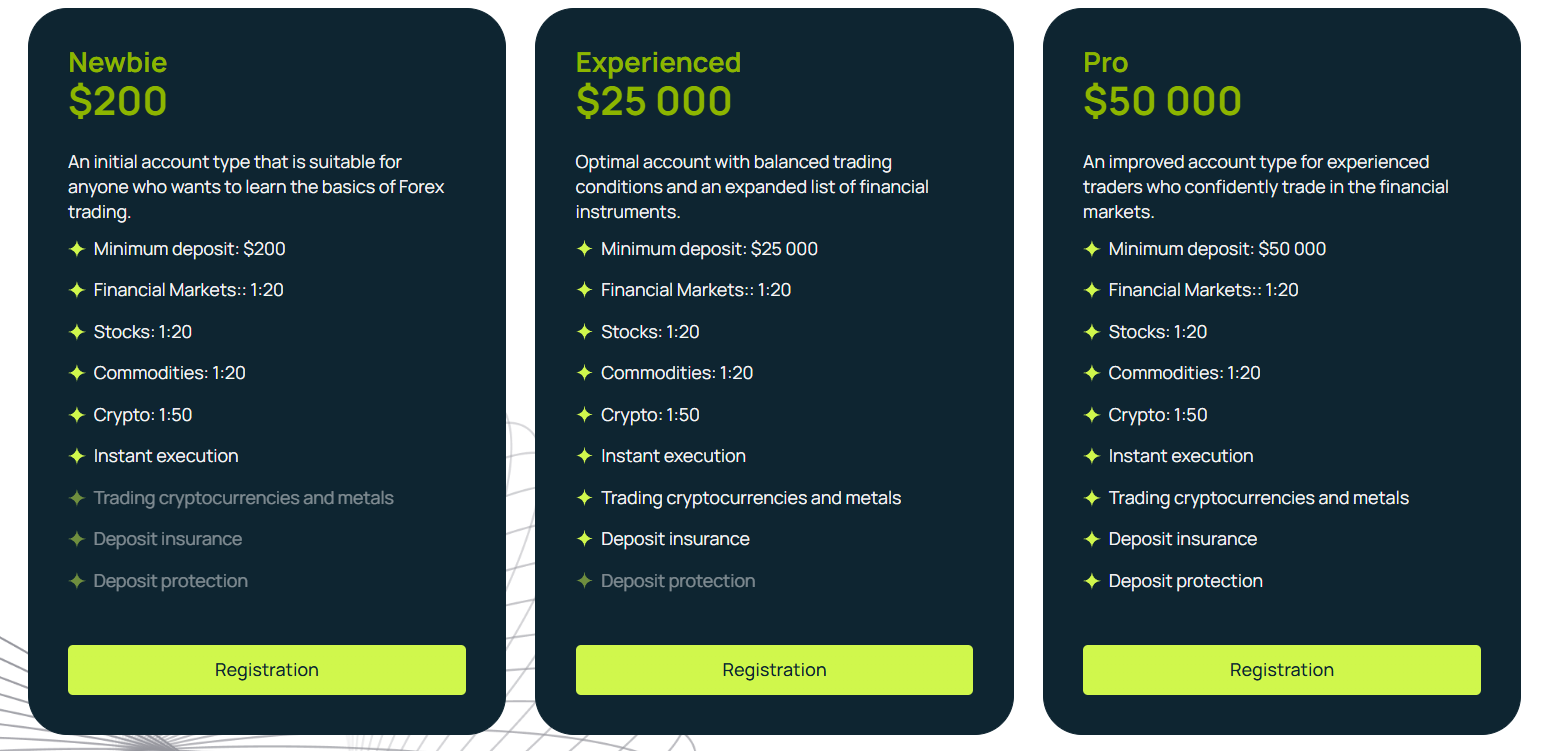Click star icon beside Newbie Minimum deposit $200
This screenshot has height=751, width=1545.
click(76, 249)
